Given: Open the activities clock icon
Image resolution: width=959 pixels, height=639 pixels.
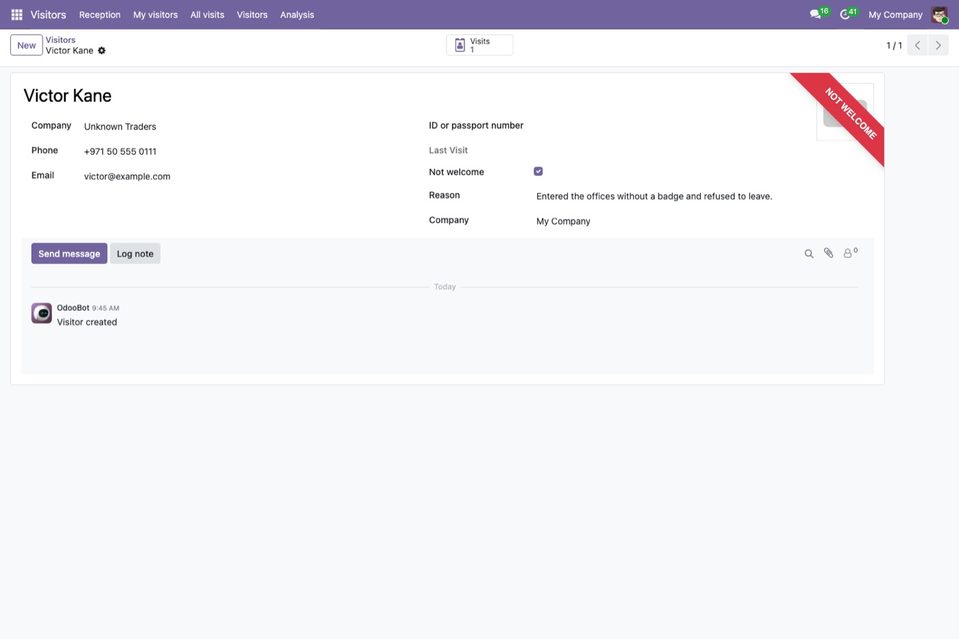Looking at the screenshot, I should coord(845,14).
